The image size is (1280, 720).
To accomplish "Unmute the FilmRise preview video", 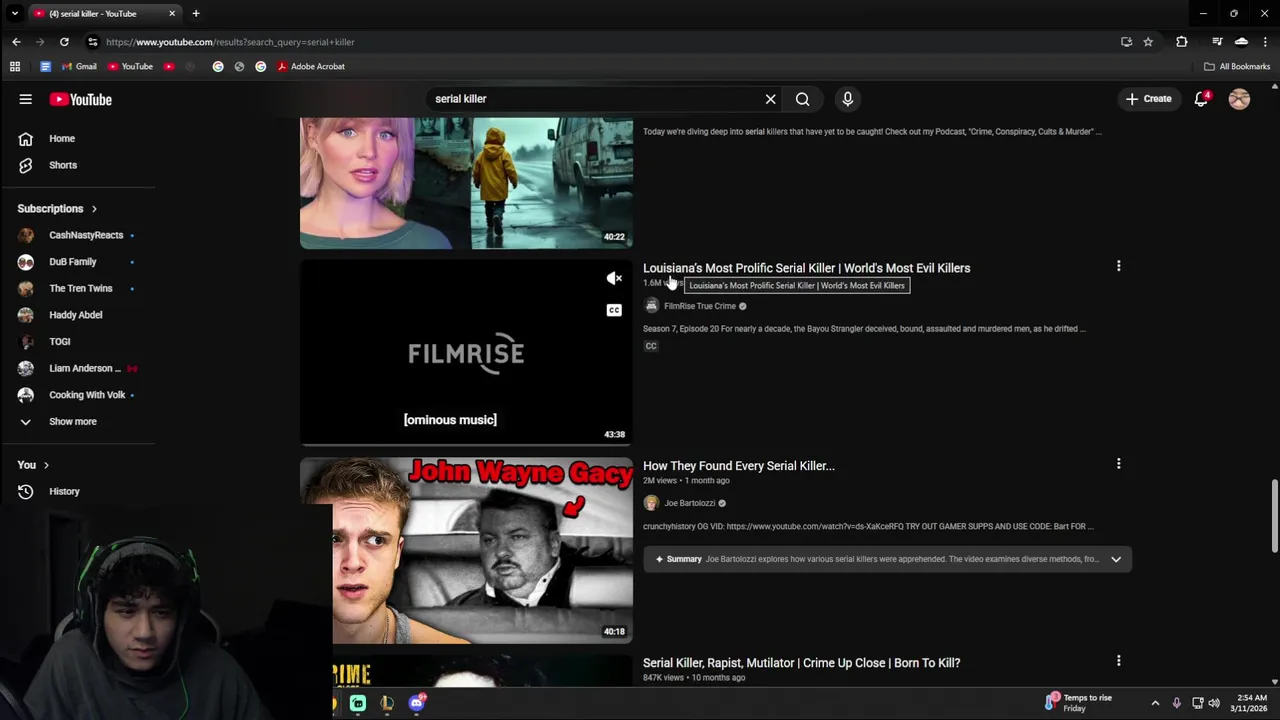I will point(614,279).
